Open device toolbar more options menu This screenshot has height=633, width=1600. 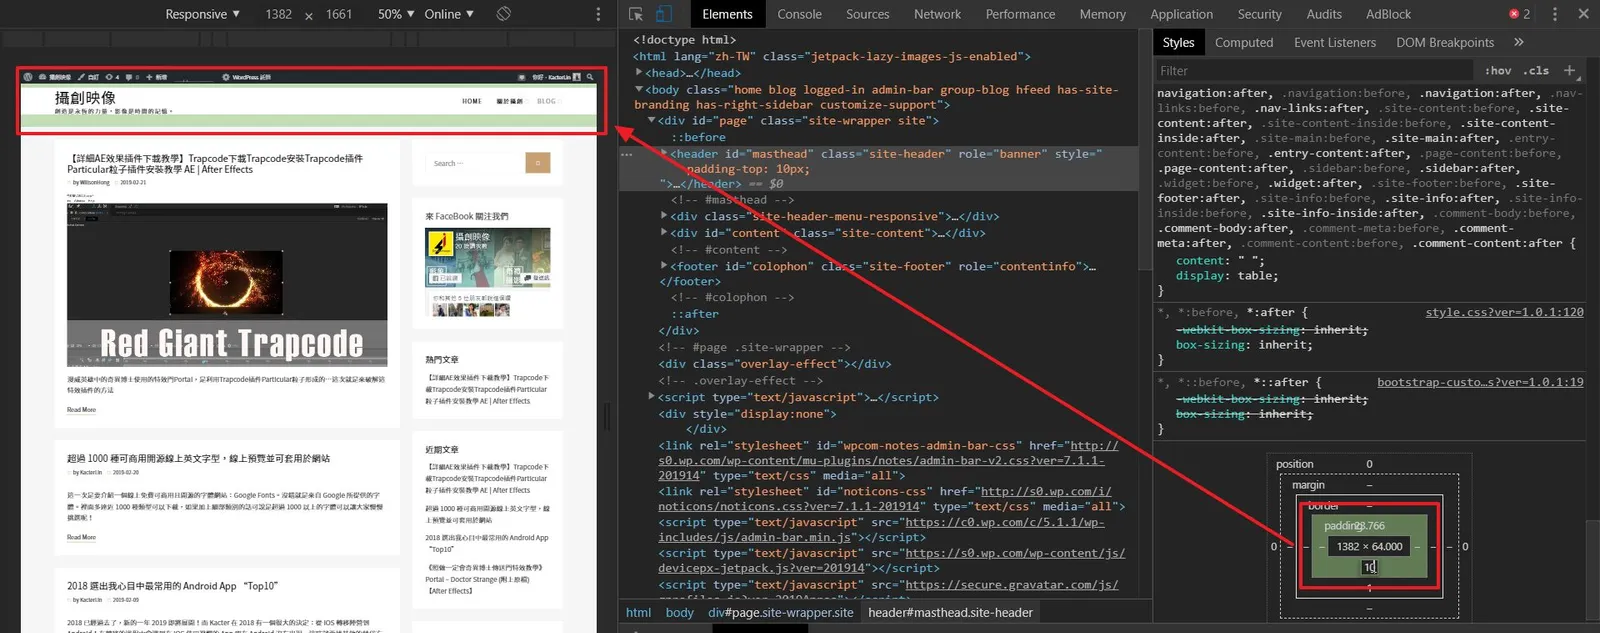[x=598, y=14]
